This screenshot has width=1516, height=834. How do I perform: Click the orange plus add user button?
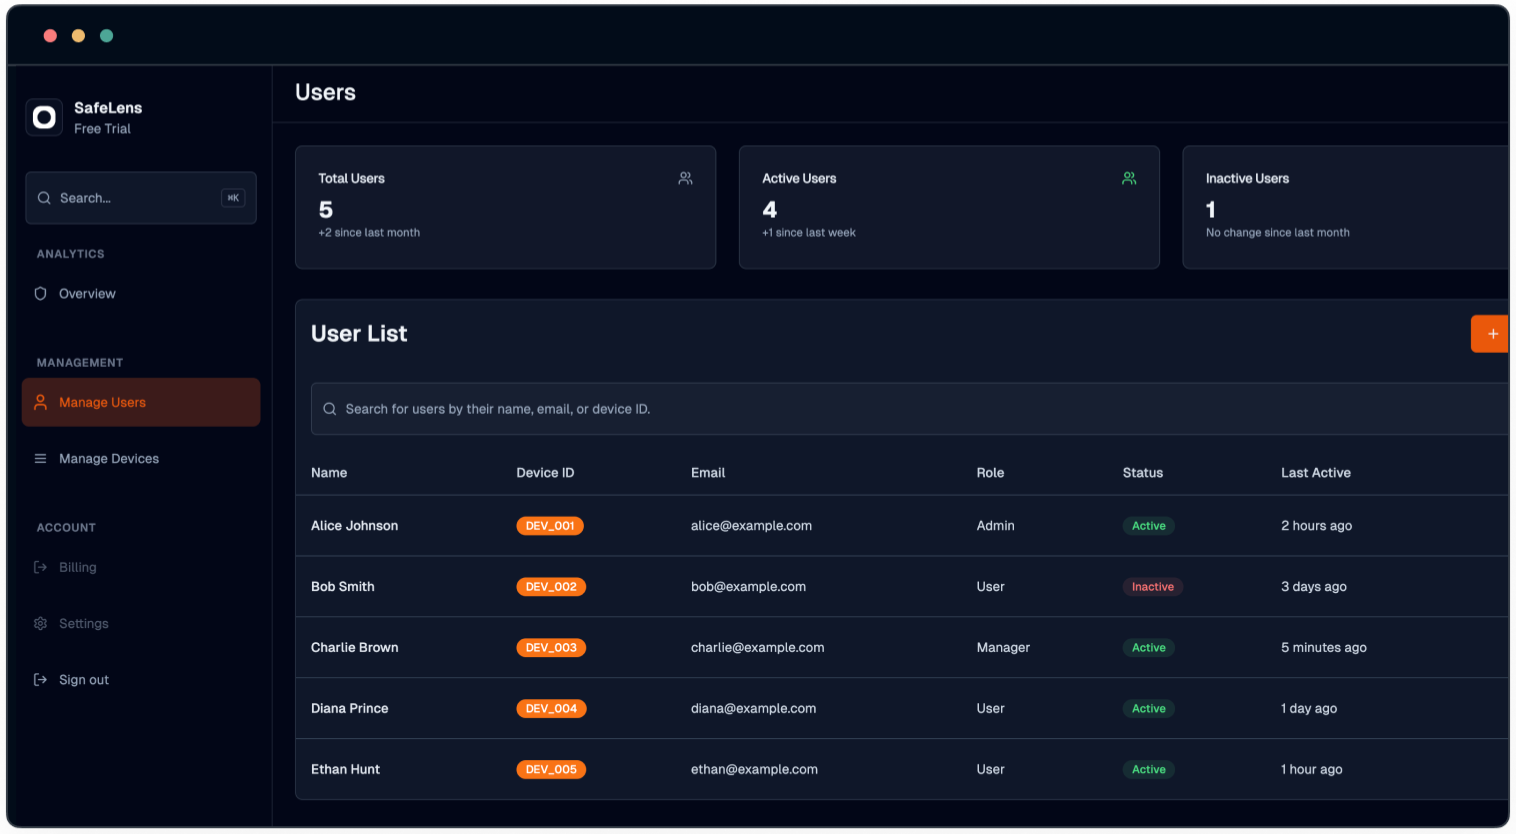tap(1490, 334)
